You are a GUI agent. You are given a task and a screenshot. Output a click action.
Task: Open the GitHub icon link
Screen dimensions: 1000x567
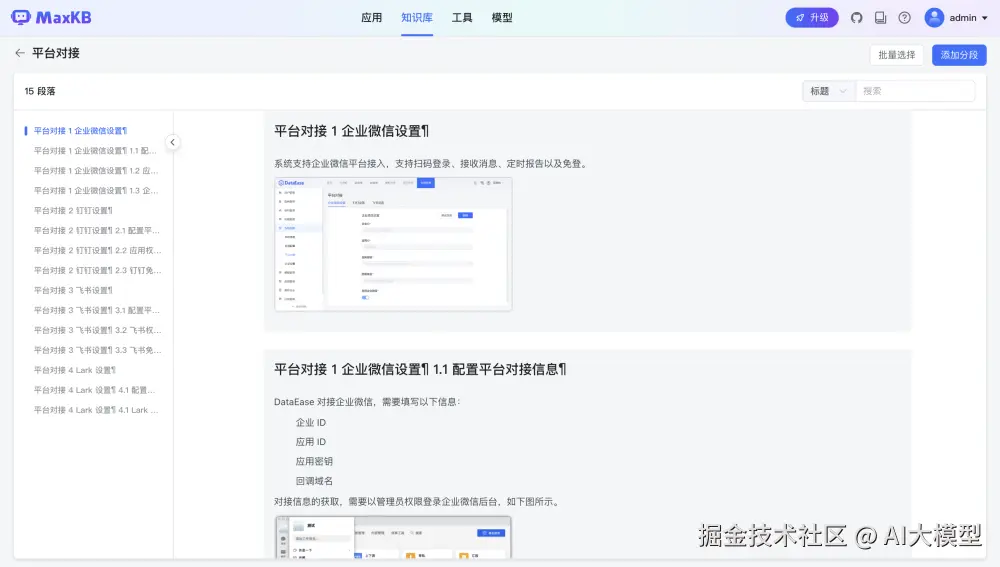click(857, 18)
